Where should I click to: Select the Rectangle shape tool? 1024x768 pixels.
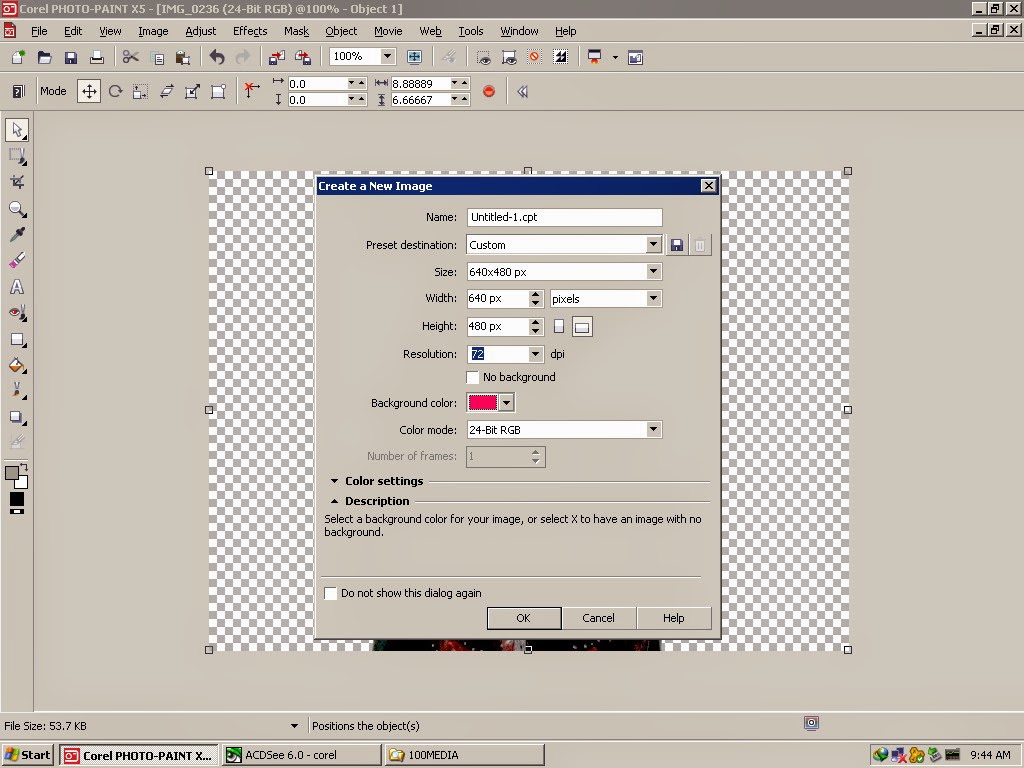point(18,340)
